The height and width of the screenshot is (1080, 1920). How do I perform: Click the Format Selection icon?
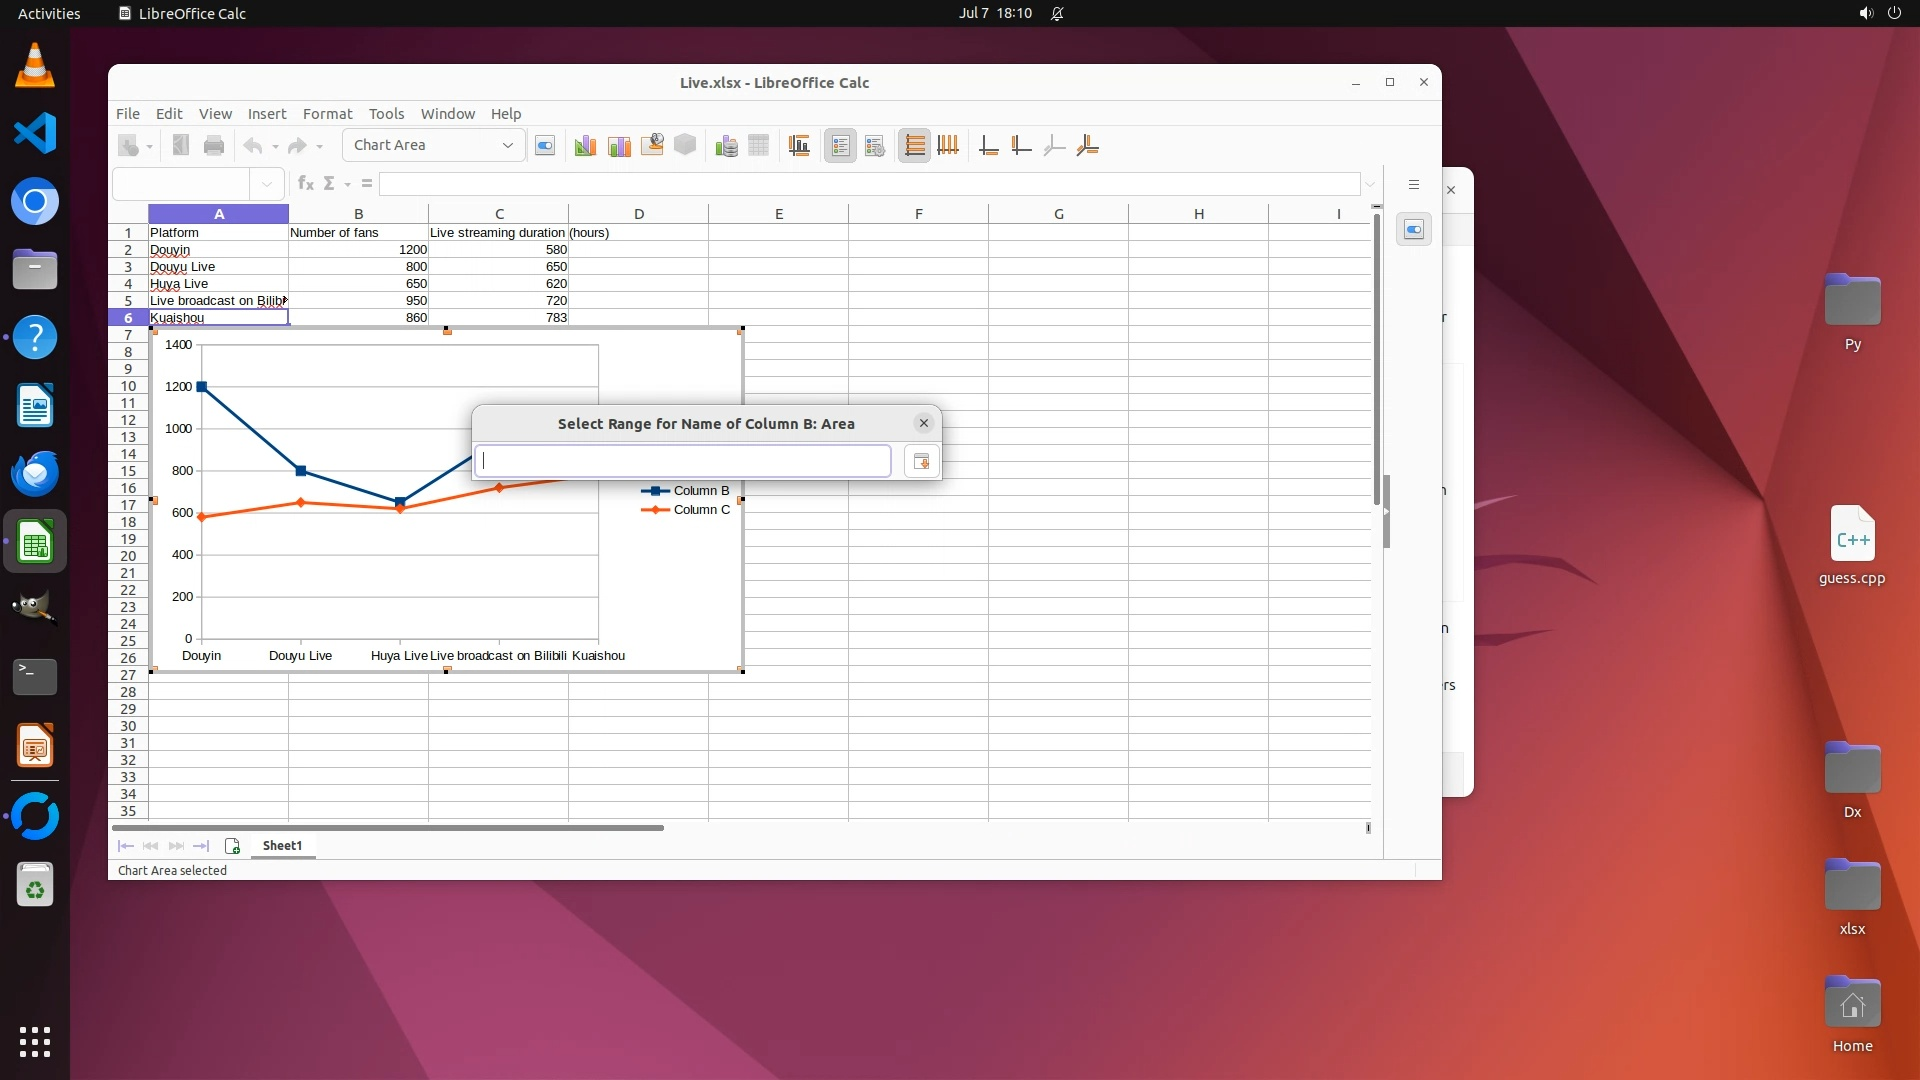(545, 146)
